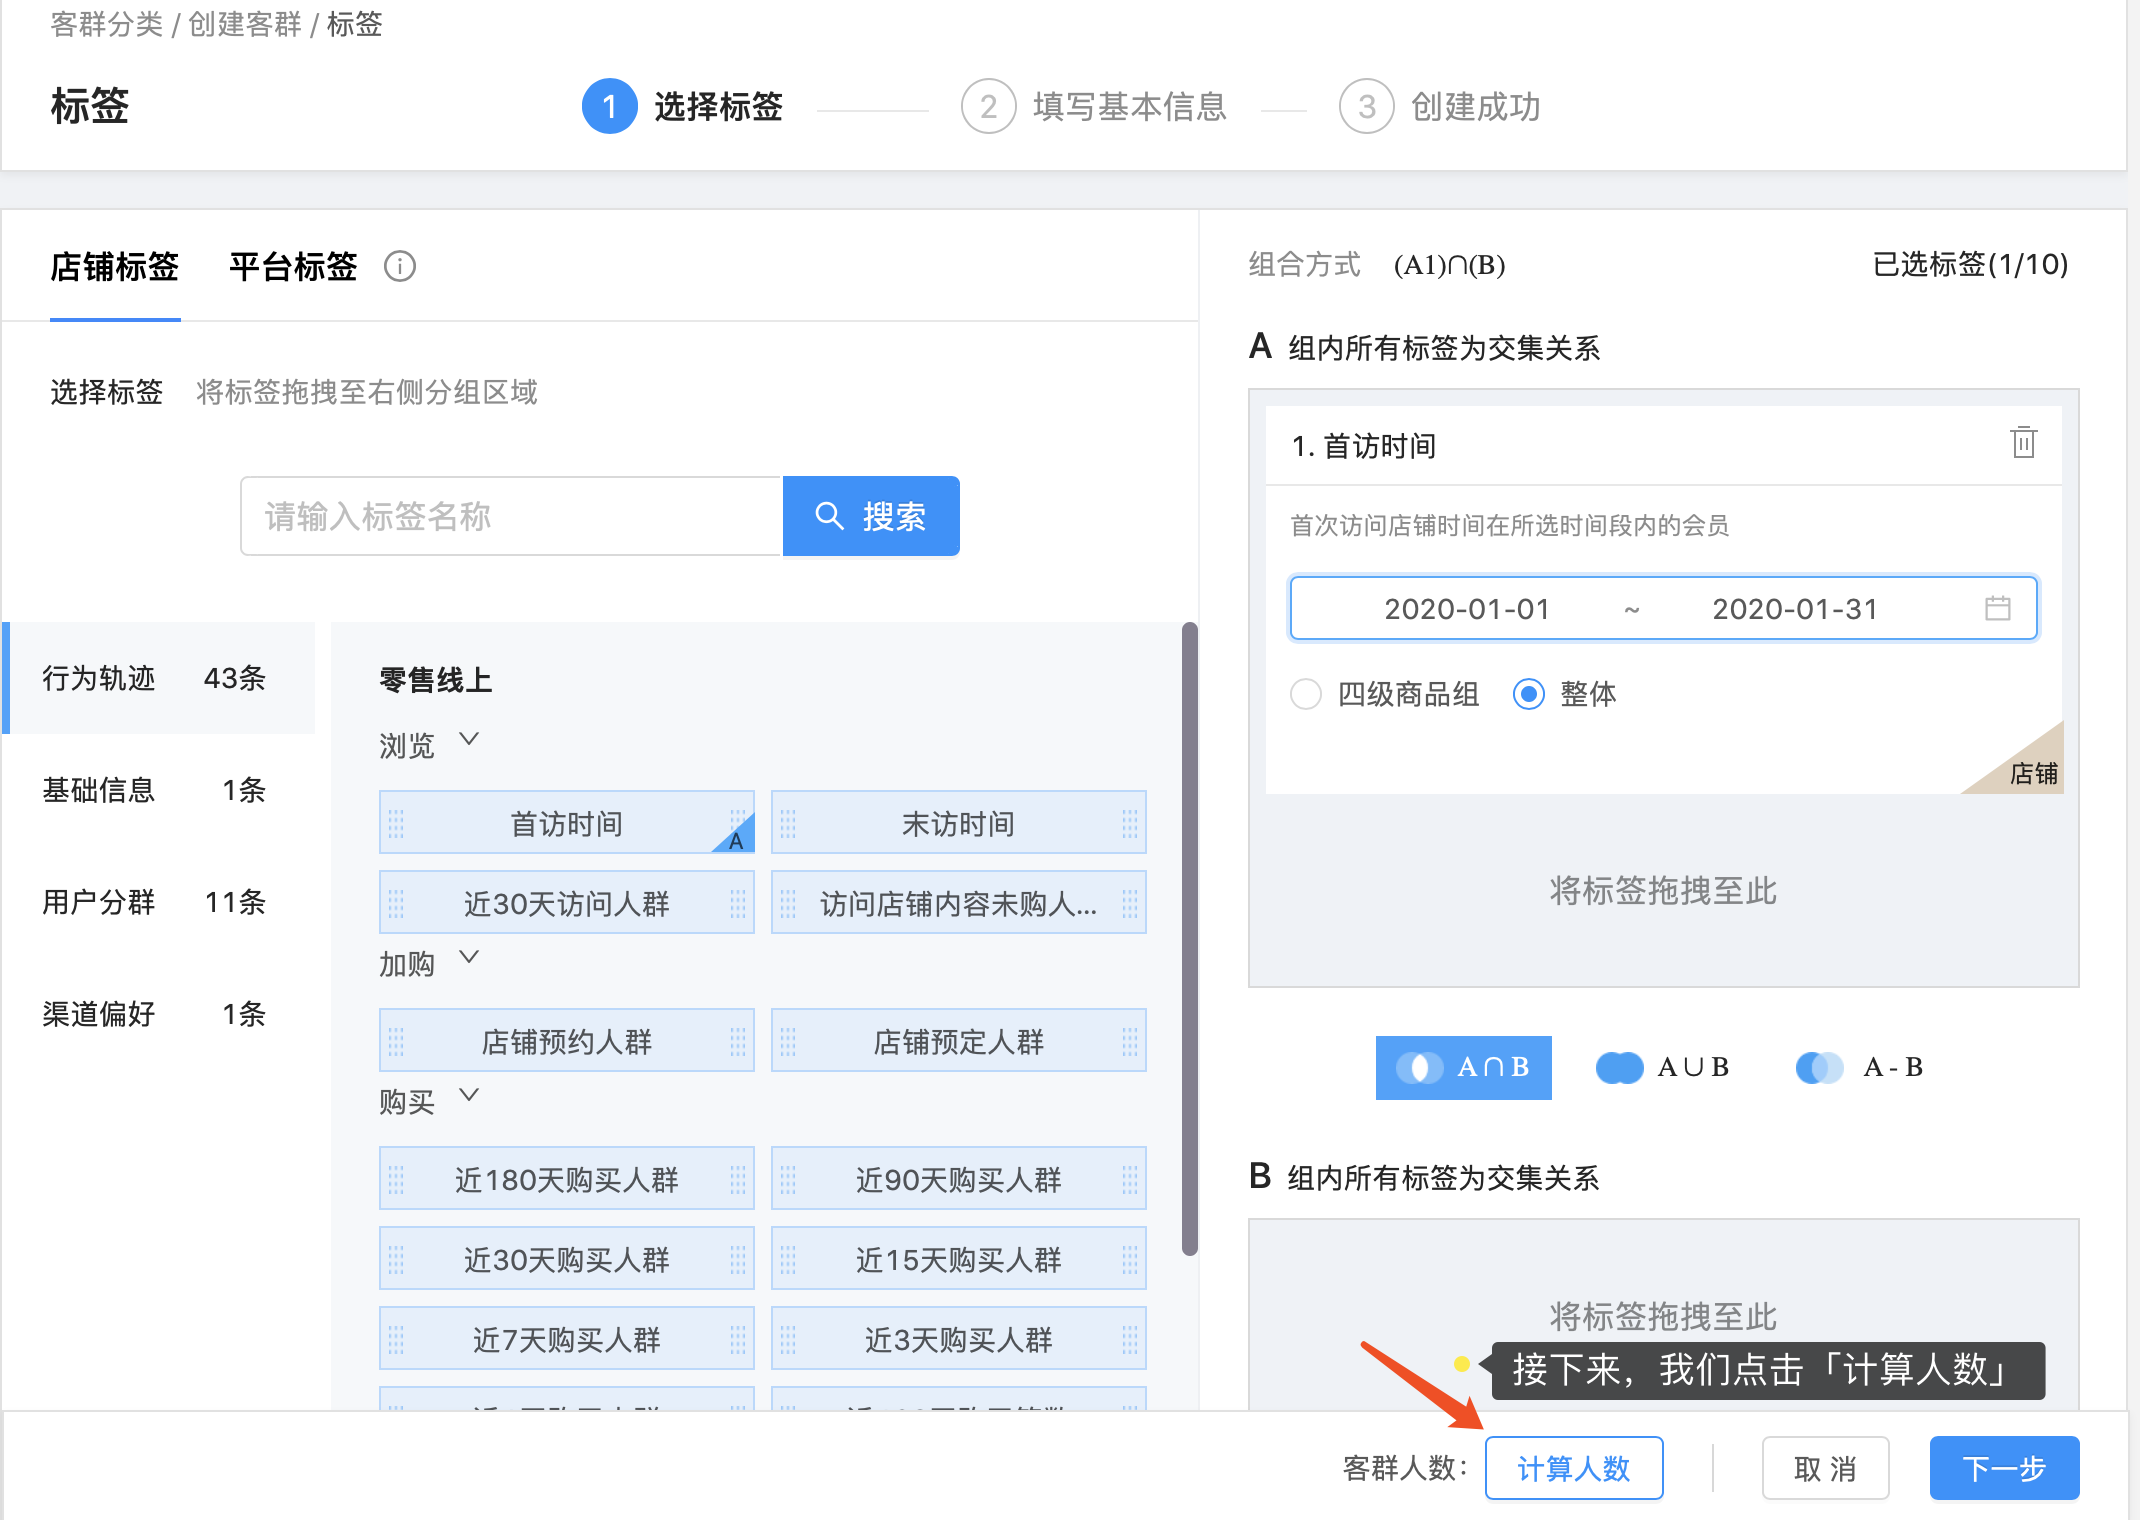Viewport: 2140px width, 1520px height.
Task: Click the 请输入标签名称 search field
Action: [510, 516]
